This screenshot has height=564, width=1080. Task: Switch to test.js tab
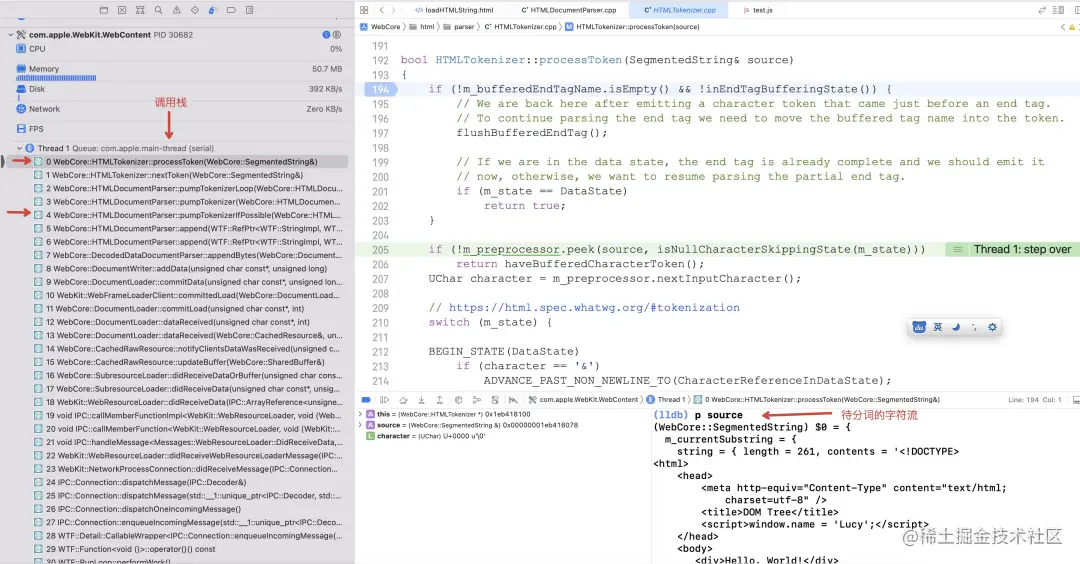tap(758, 10)
